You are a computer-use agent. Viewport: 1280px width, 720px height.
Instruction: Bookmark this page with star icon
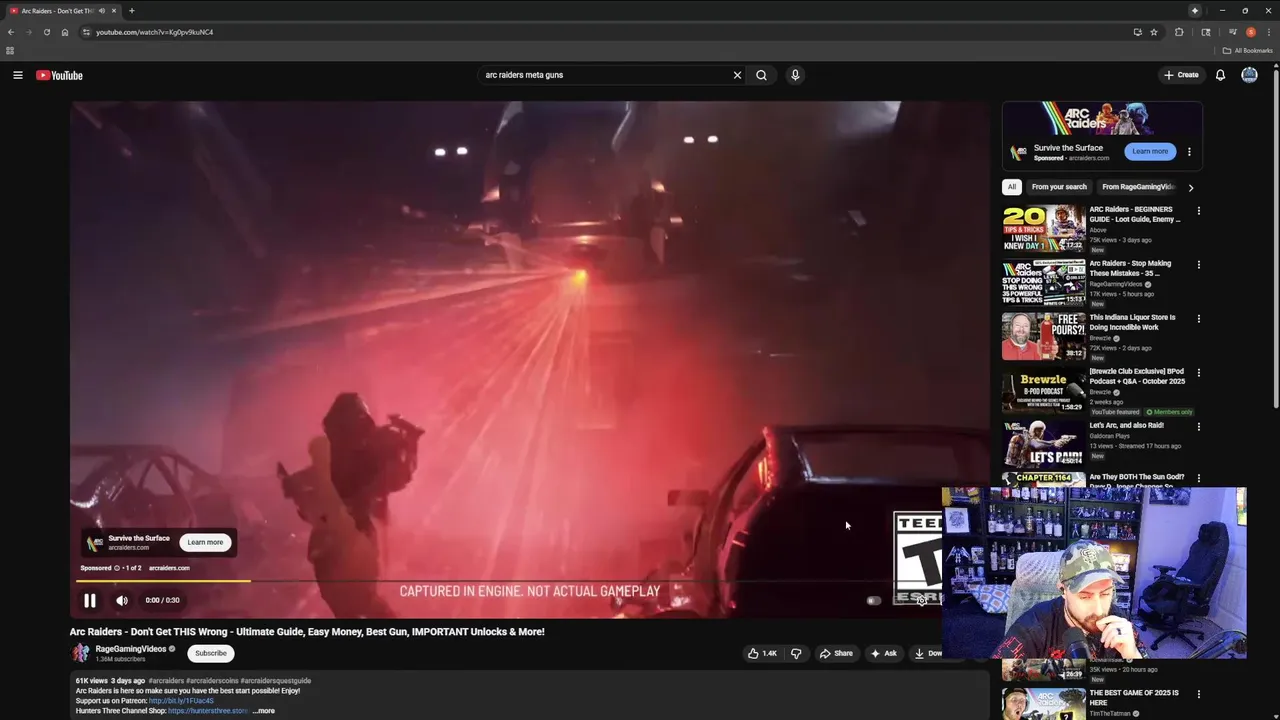tap(1153, 32)
